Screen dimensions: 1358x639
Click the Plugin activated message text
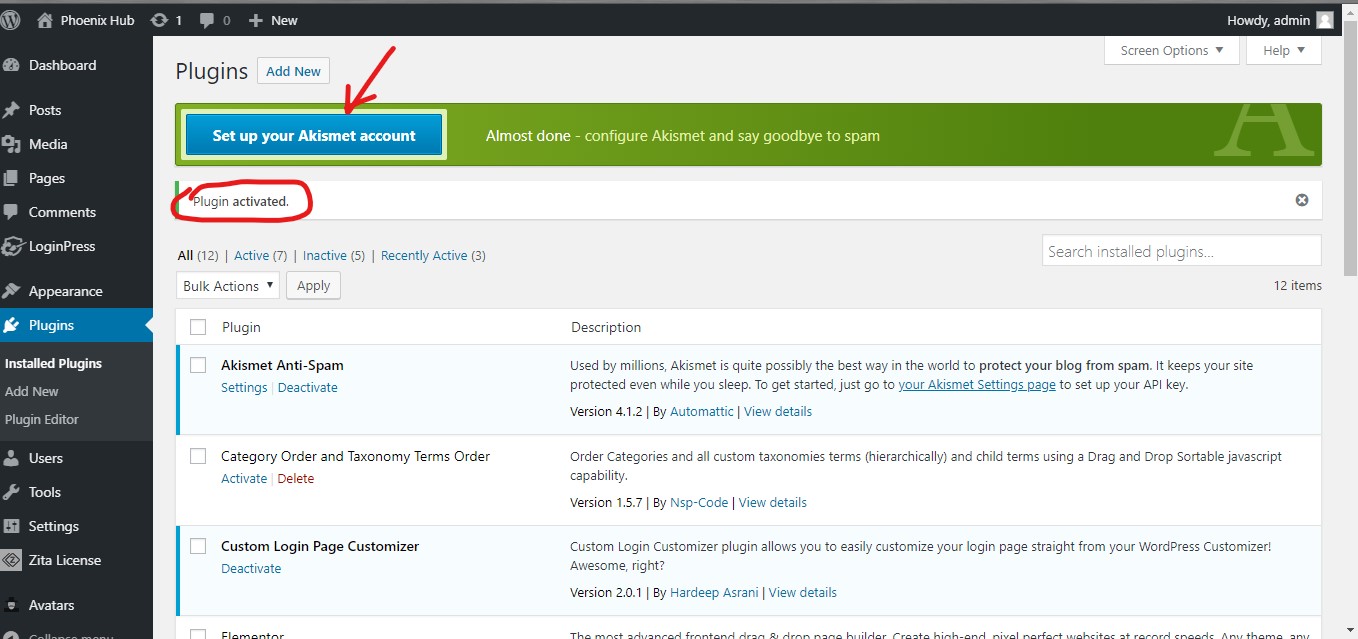pyautogui.click(x=241, y=201)
